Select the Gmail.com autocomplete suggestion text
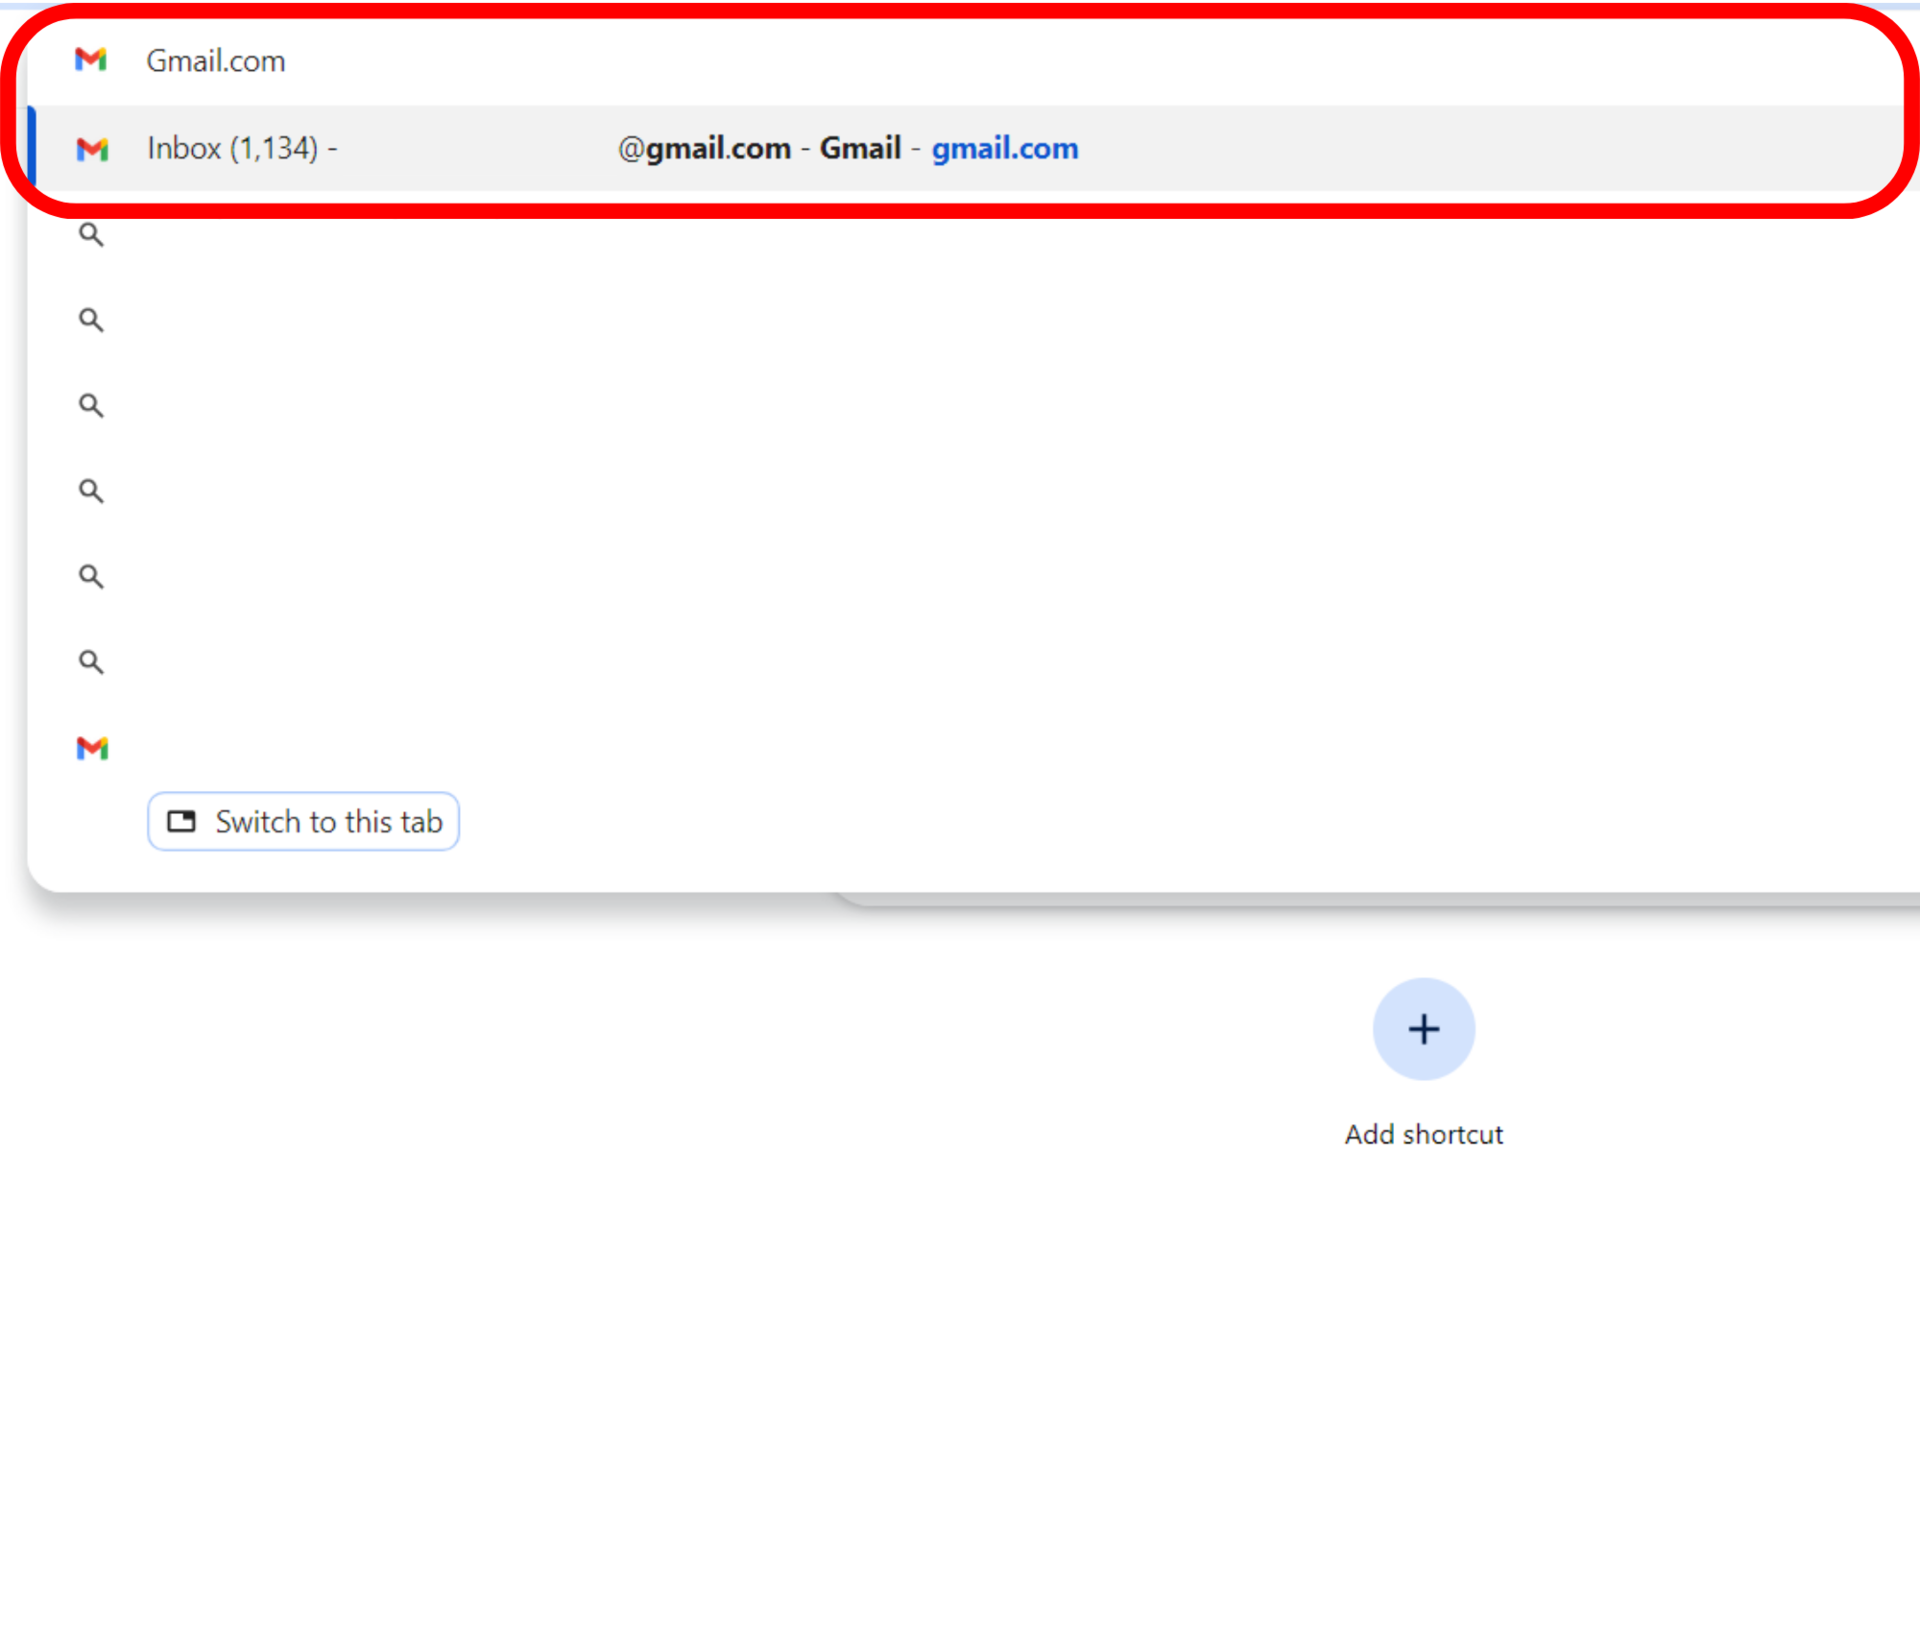Image resolution: width=1920 pixels, height=1632 pixels. coord(216,61)
